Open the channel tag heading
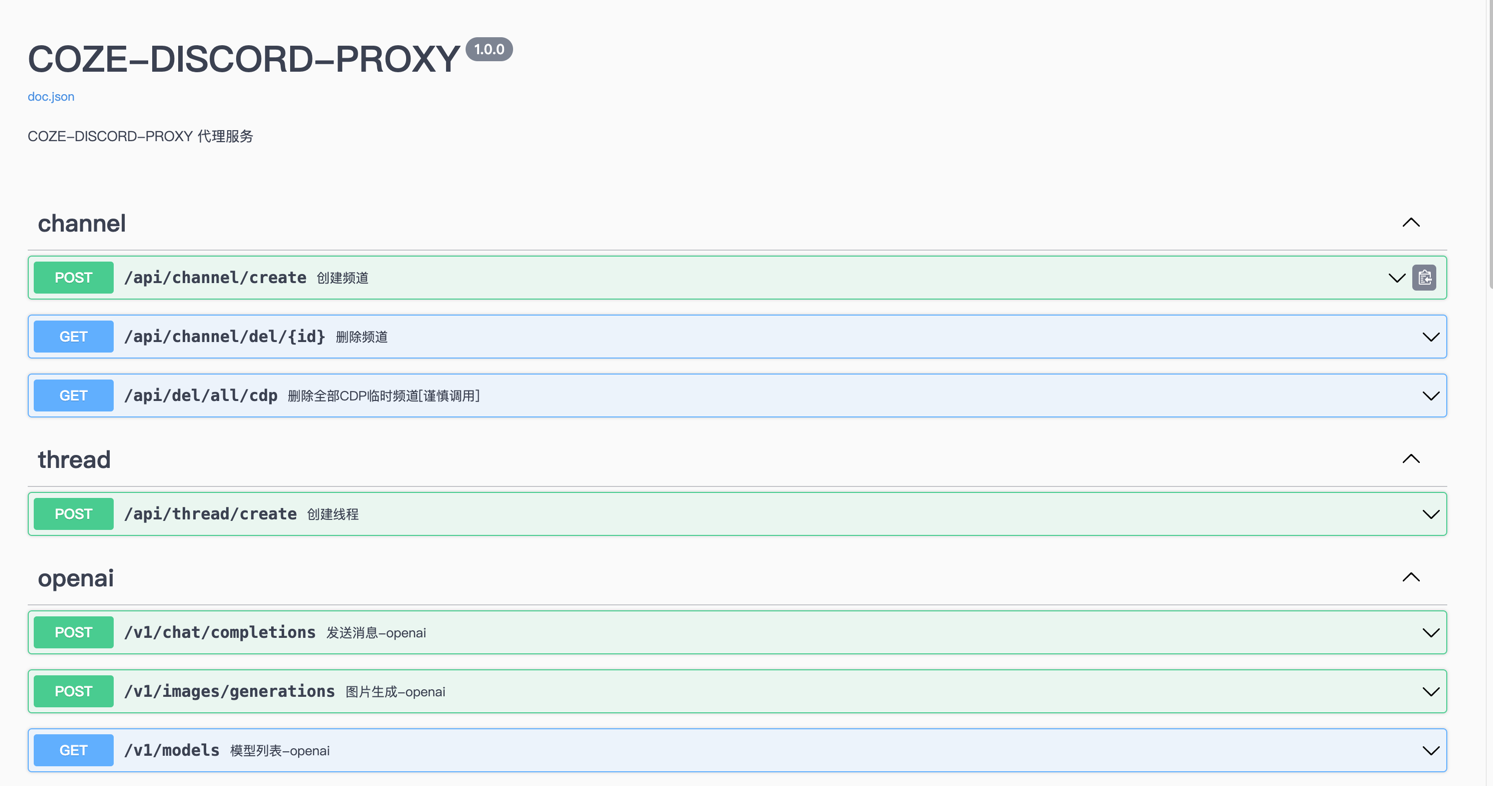Screen dimensions: 1493x786 82,223
